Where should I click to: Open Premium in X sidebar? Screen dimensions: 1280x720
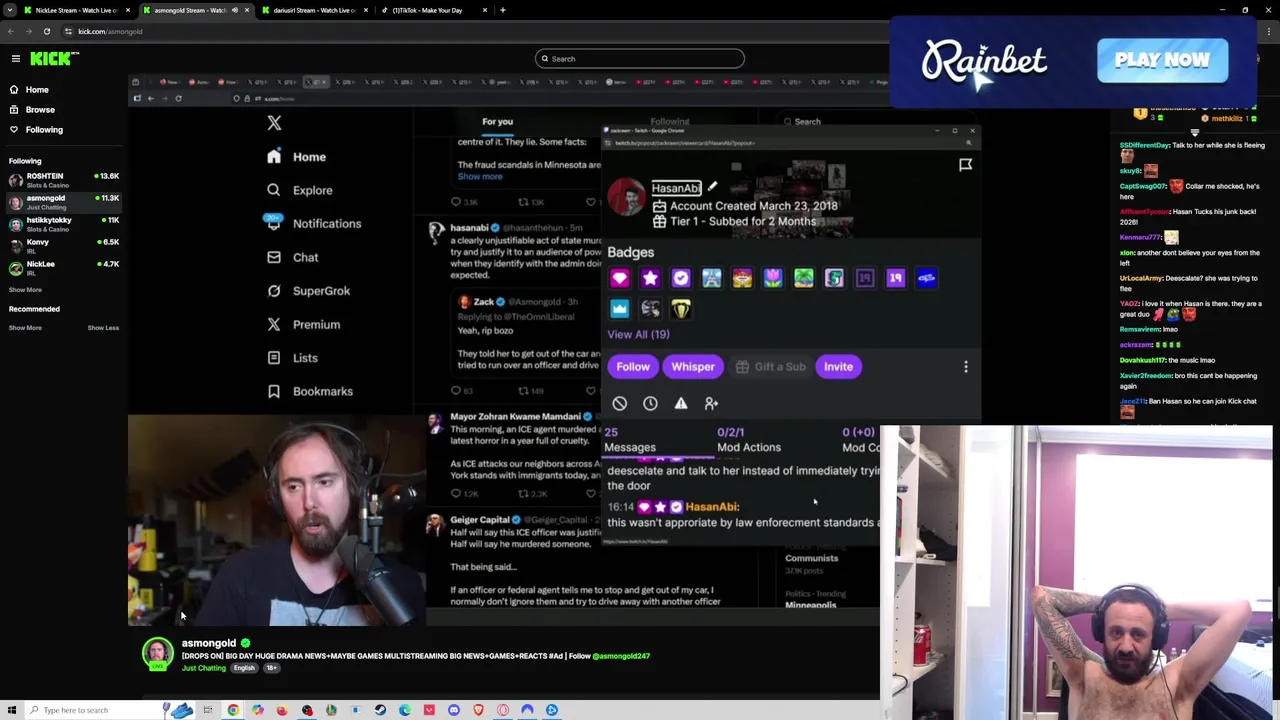pyautogui.click(x=304, y=324)
